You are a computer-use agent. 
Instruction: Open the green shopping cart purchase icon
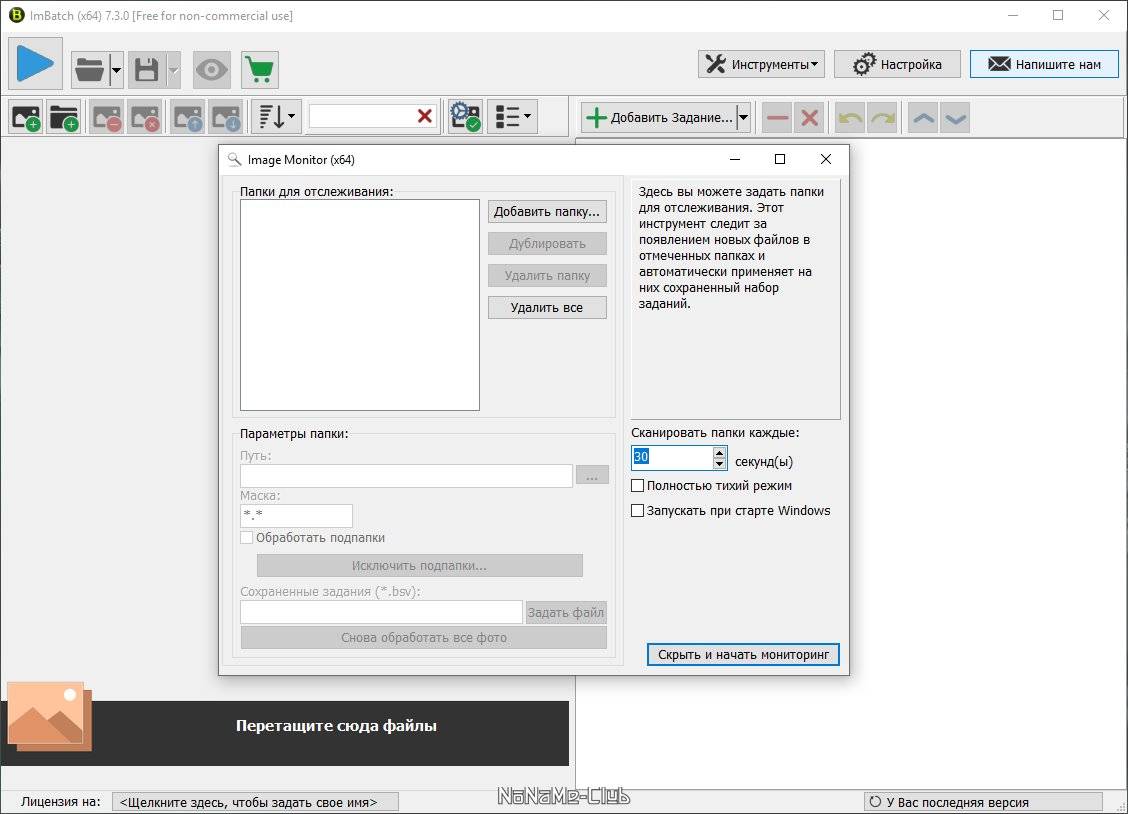pos(260,70)
